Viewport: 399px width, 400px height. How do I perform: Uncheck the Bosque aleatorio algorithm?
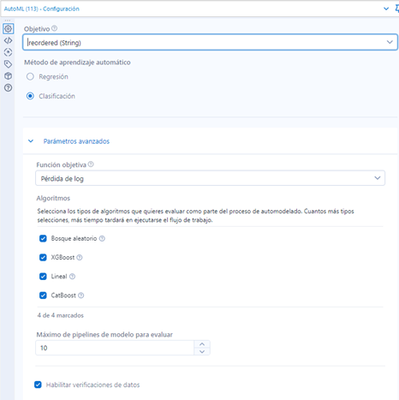point(43,238)
